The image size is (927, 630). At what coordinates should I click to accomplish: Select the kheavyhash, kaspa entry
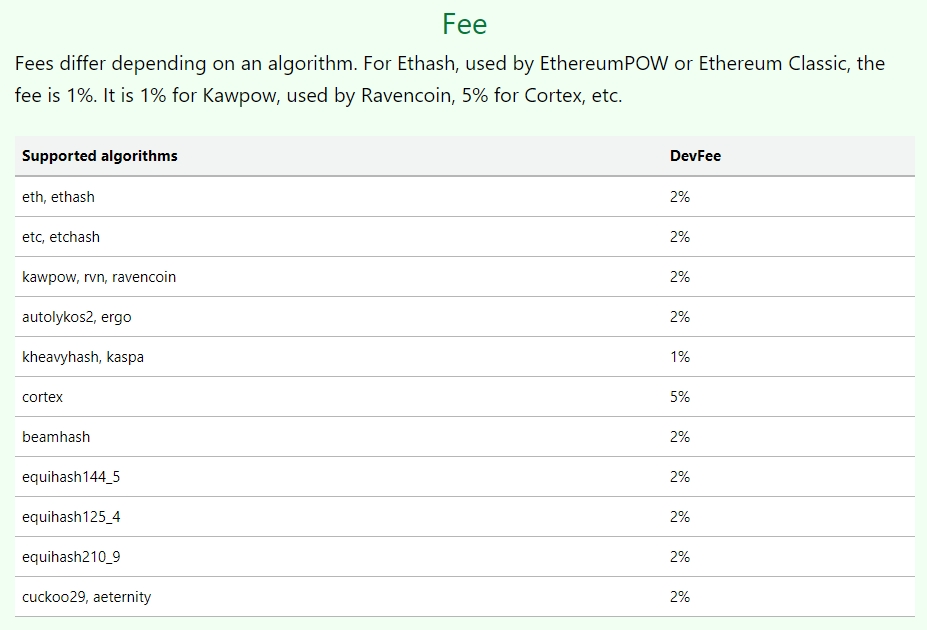[83, 357]
